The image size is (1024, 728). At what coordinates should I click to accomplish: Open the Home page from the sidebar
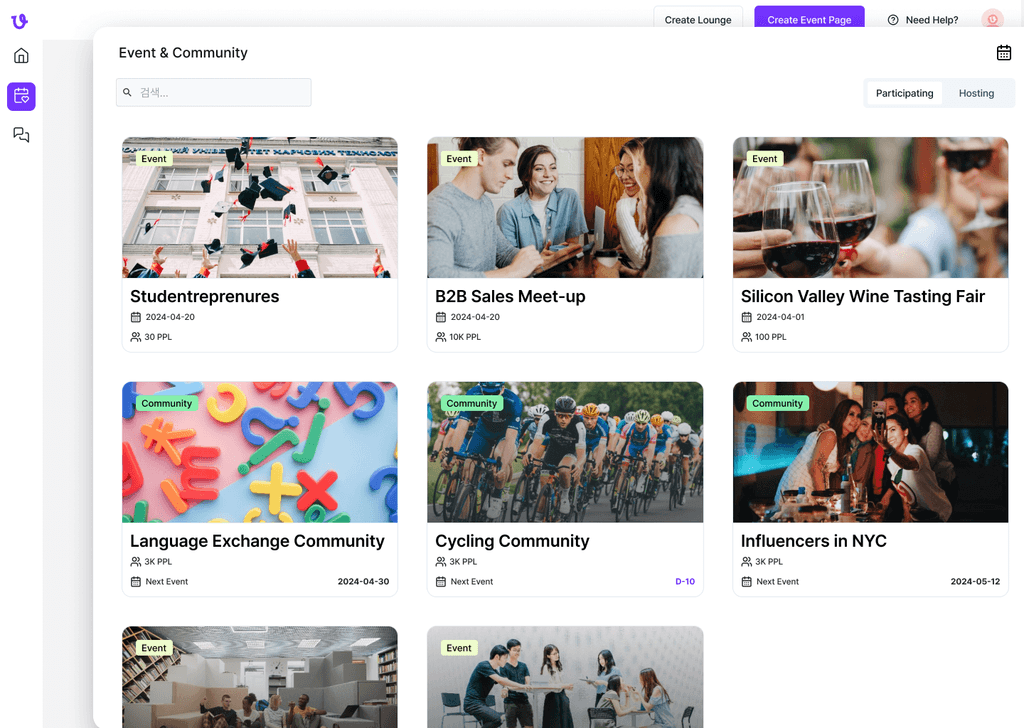tap(20, 55)
